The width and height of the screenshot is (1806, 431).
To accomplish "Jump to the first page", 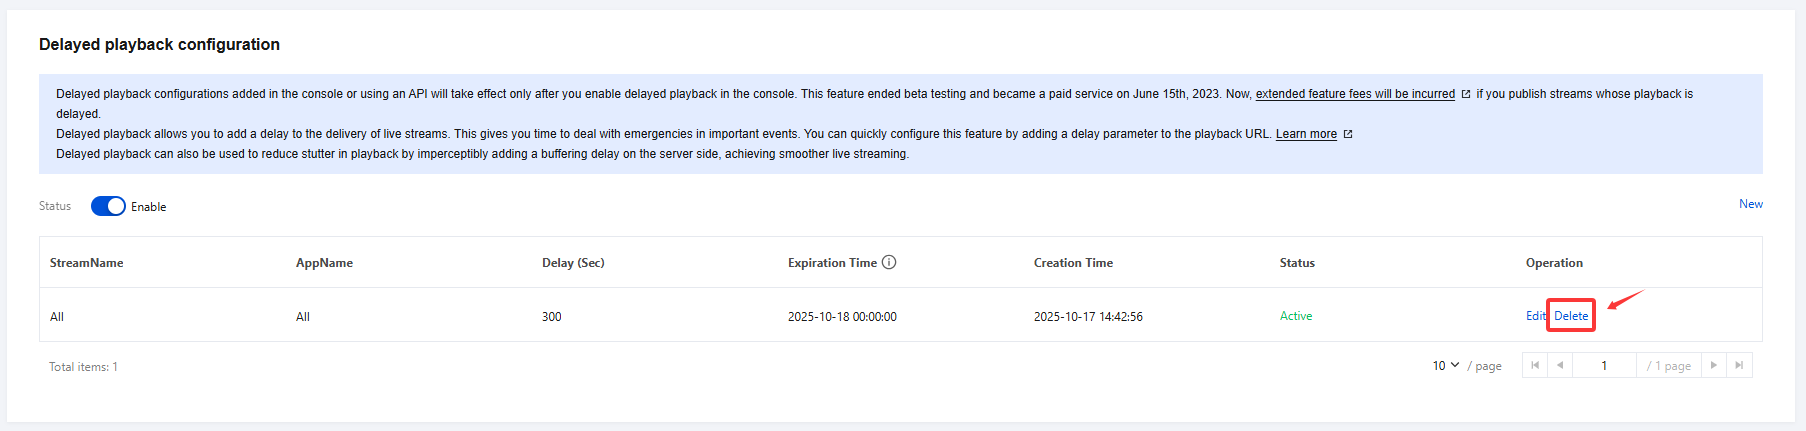I will (1535, 366).
